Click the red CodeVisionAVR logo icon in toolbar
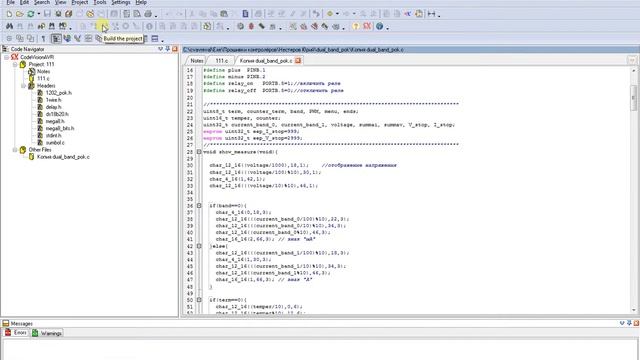The height and width of the screenshot is (360, 640). [x=367, y=27]
